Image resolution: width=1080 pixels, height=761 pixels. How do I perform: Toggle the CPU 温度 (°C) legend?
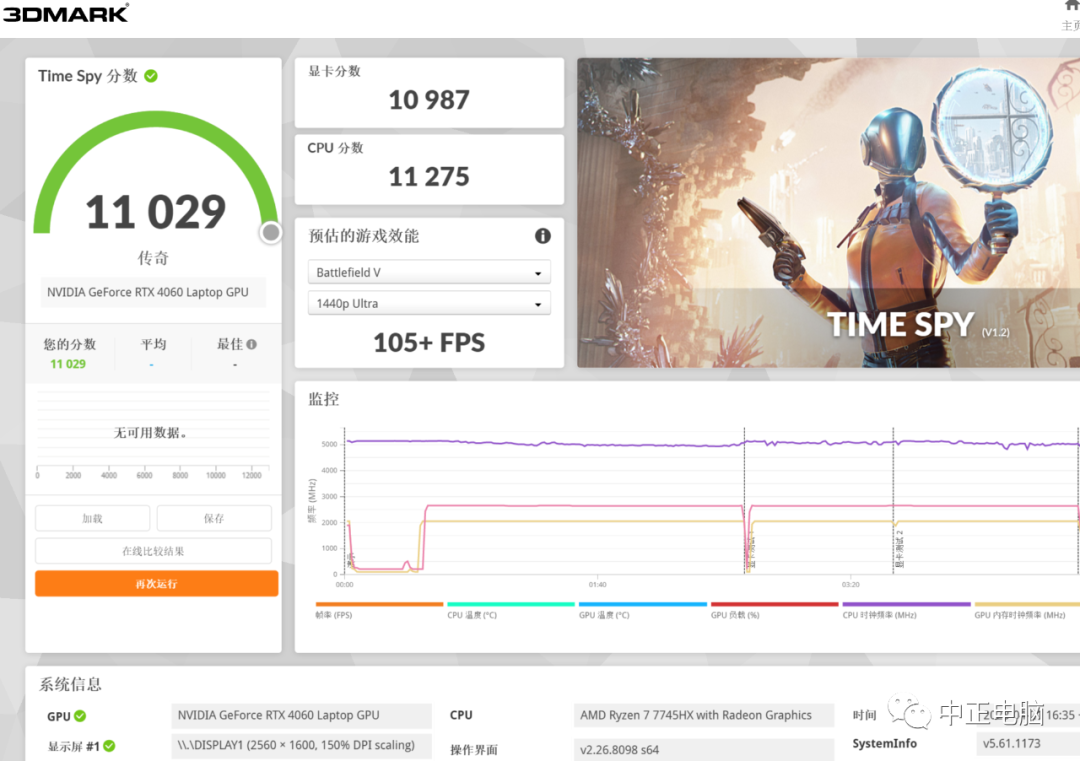click(510, 610)
